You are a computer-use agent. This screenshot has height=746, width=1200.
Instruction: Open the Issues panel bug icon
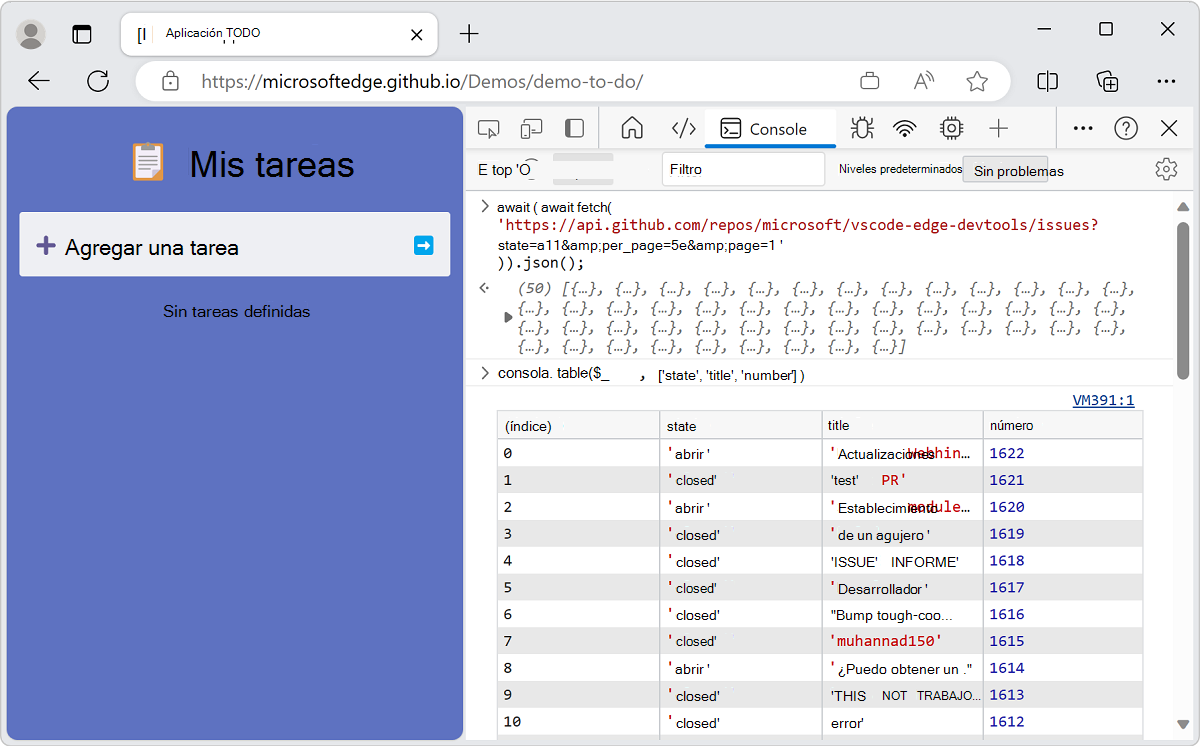tap(860, 128)
